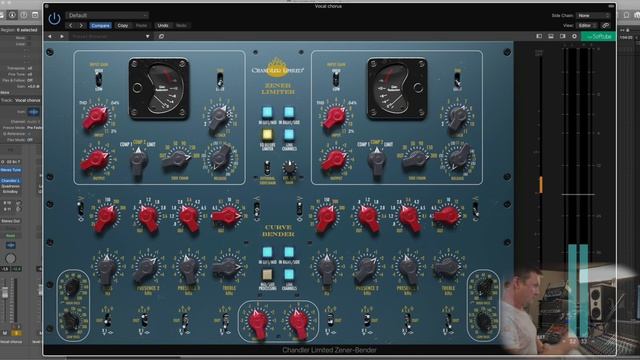Viewport: 640px width, 360px height.
Task: Click left channel Side Chain filter knob
Action: click(177, 160)
